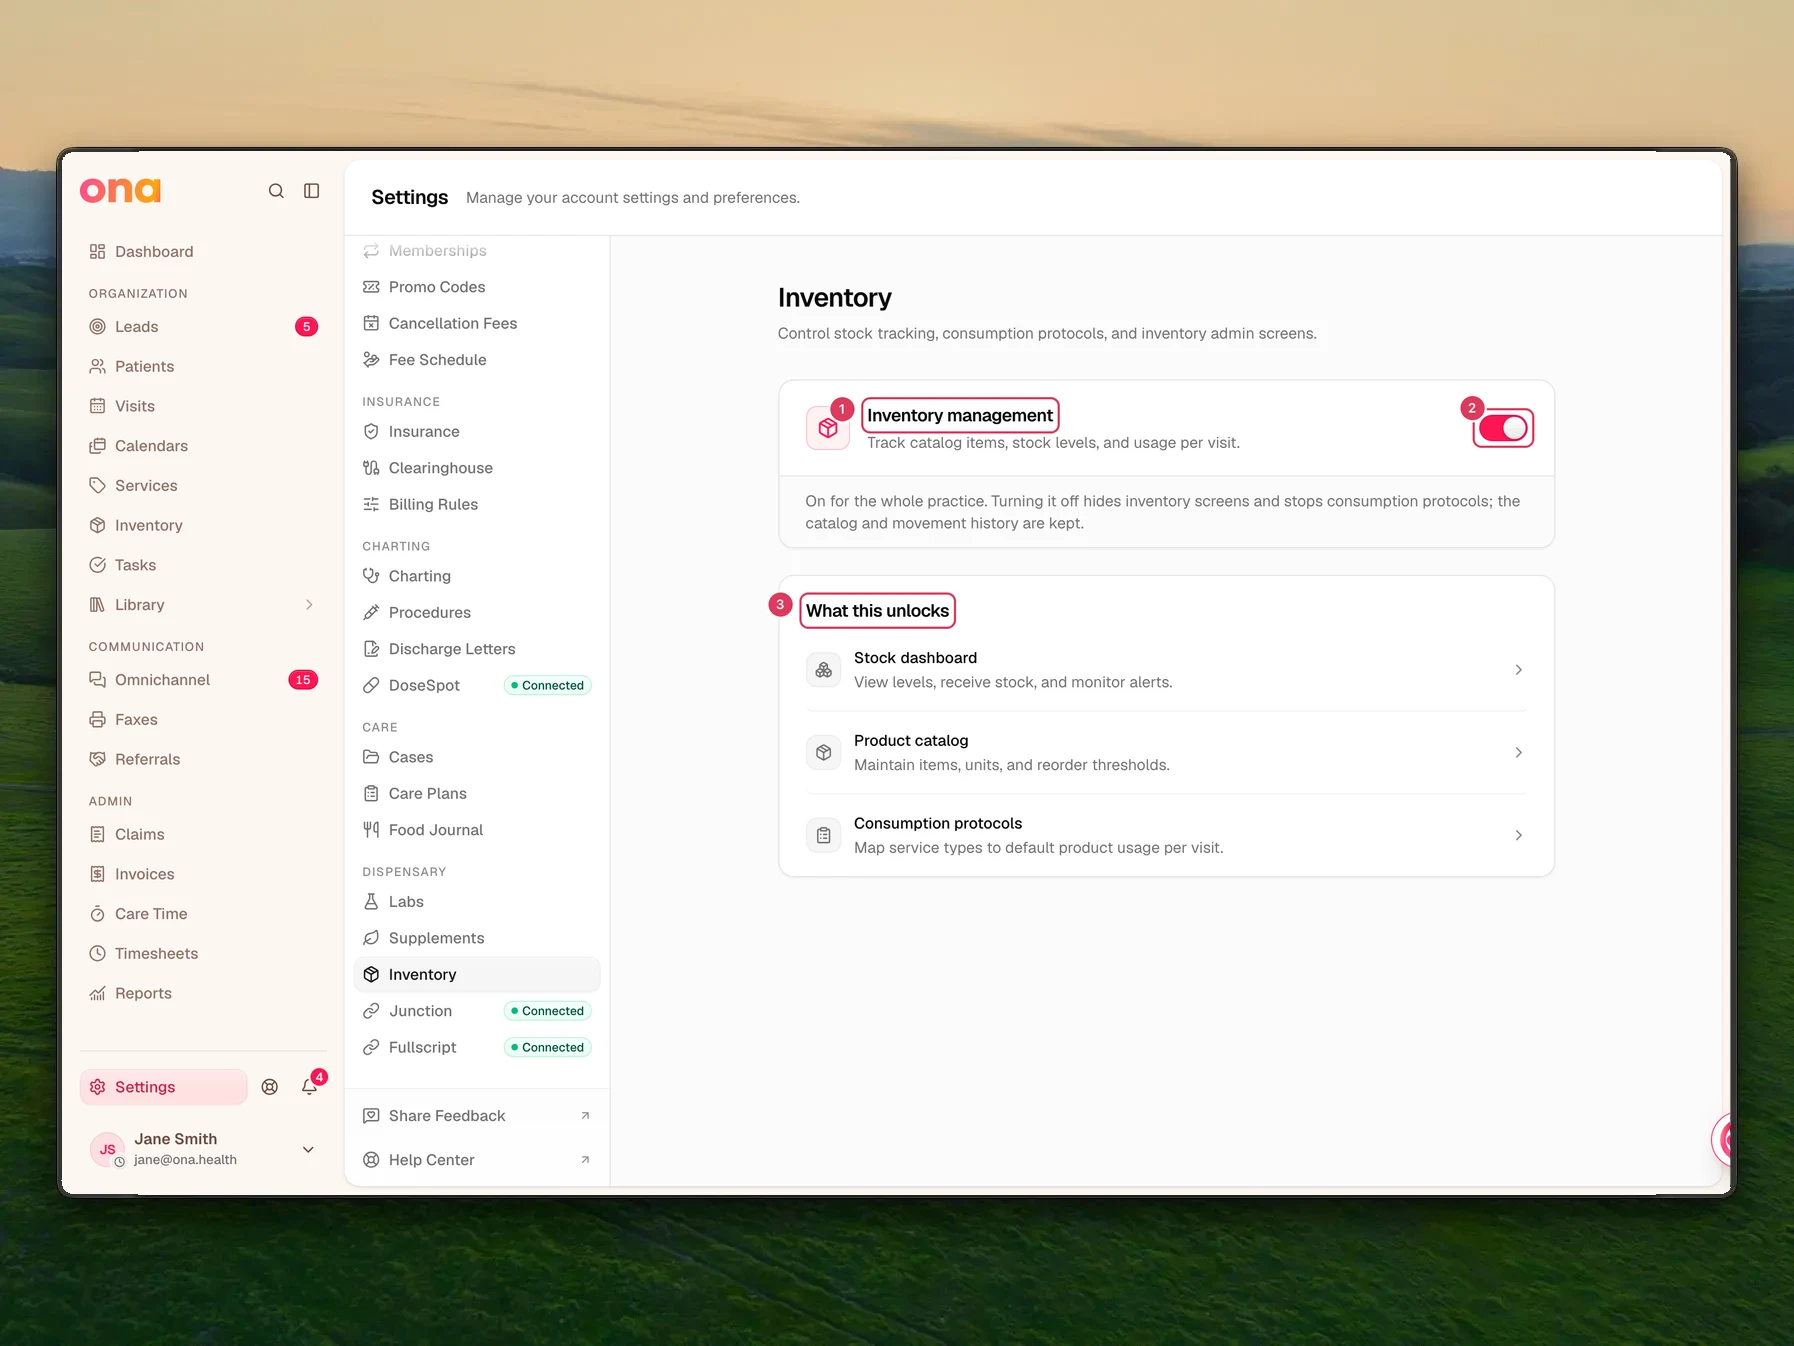1794x1346 pixels.
Task: Open the notifications bell icon
Action: pyautogui.click(x=310, y=1087)
